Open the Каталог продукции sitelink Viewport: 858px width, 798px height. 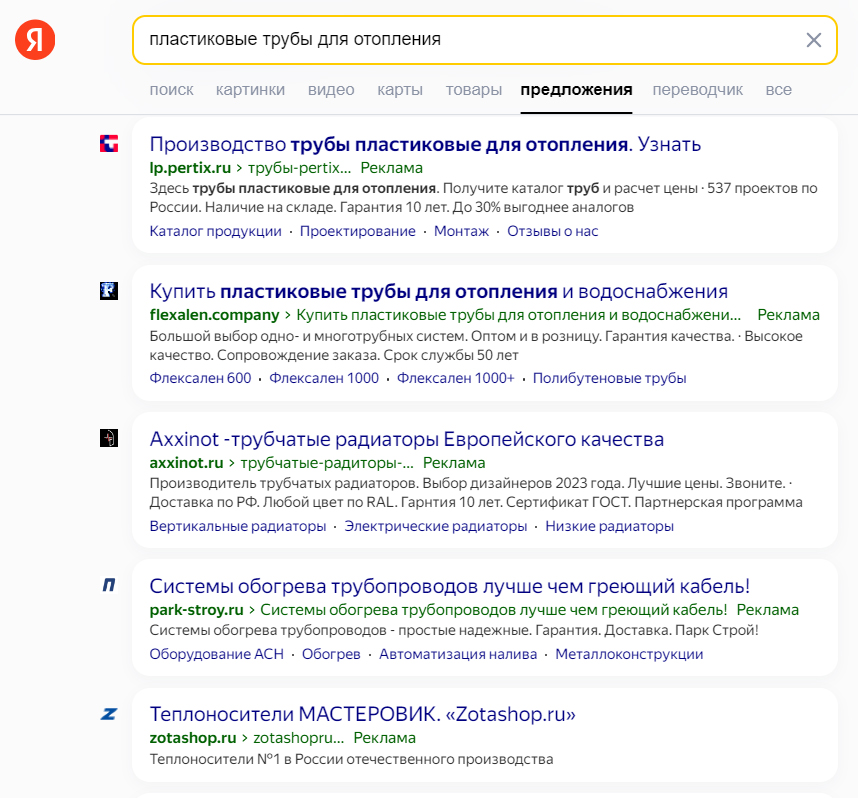click(x=215, y=231)
